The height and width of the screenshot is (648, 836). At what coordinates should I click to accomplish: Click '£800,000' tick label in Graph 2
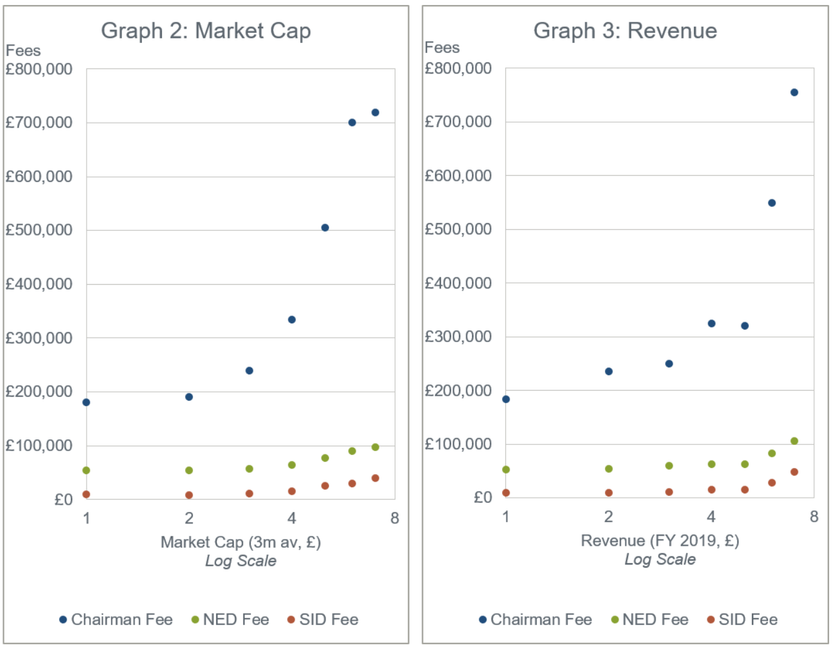pos(39,69)
